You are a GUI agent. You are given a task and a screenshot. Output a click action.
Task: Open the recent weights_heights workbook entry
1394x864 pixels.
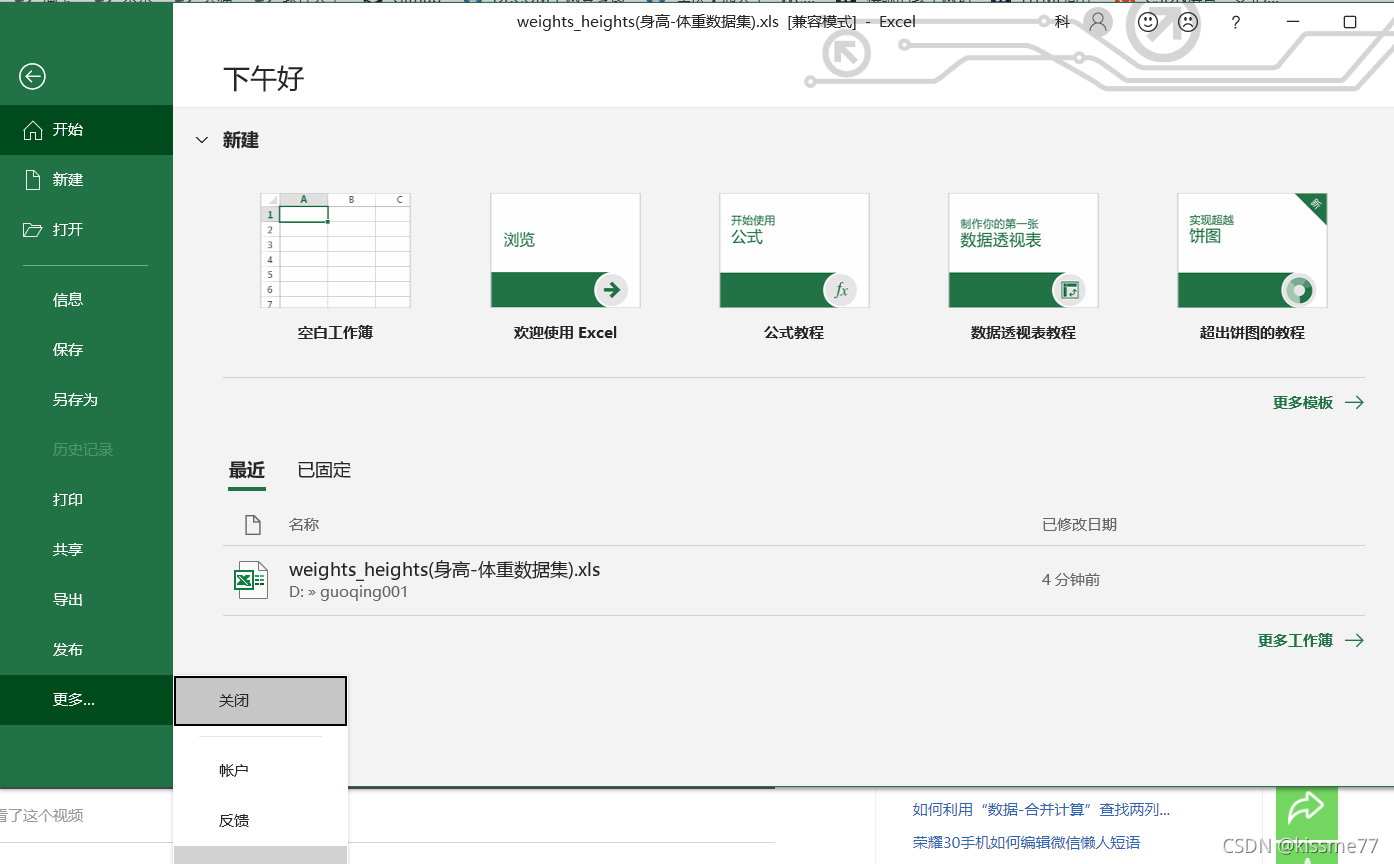445,569
